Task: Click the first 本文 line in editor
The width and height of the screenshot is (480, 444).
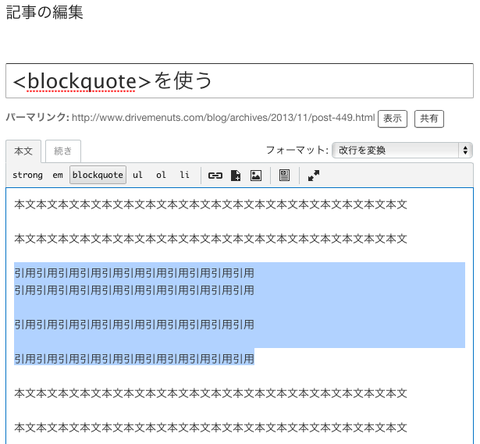Action: pyautogui.click(x=210, y=204)
